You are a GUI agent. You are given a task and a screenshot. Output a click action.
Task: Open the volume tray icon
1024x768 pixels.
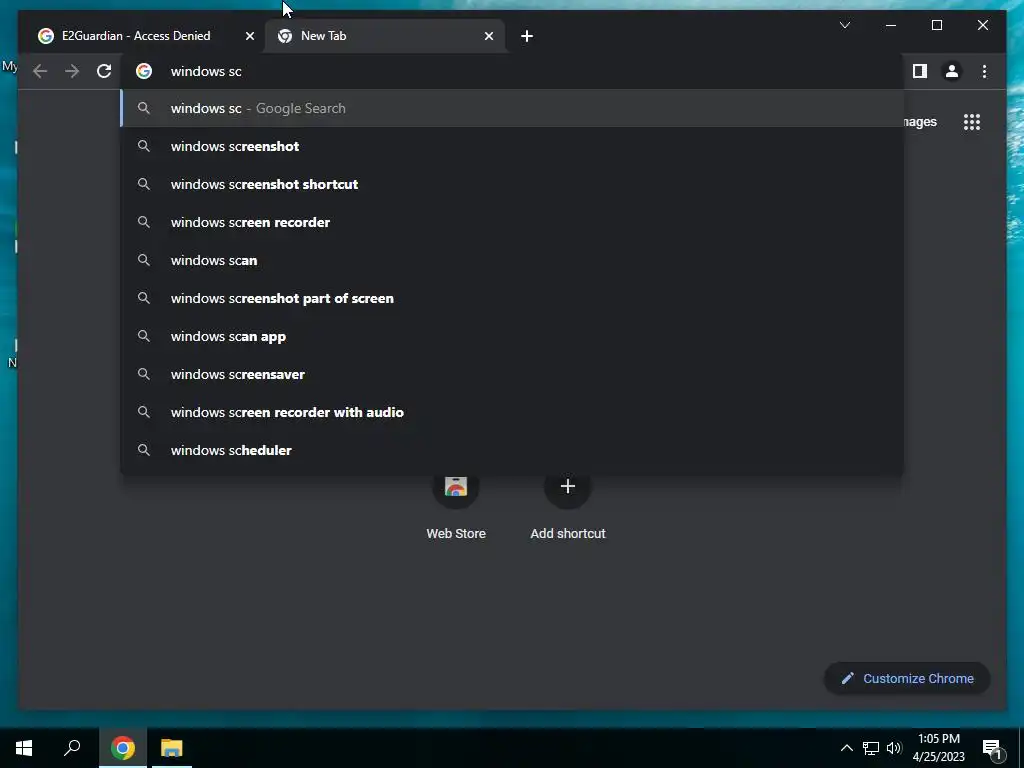pos(894,748)
